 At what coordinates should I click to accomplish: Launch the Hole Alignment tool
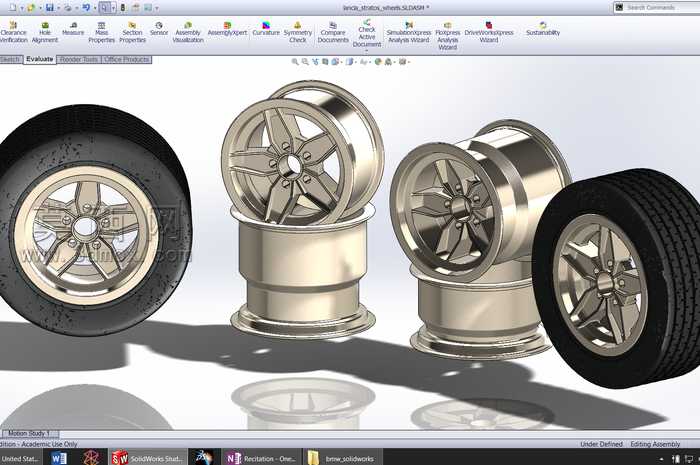(x=45, y=32)
